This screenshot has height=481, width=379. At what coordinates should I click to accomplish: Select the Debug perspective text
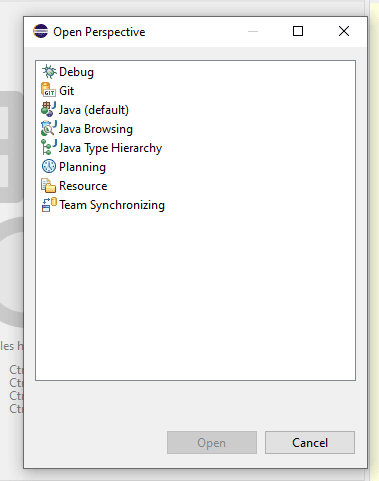76,72
